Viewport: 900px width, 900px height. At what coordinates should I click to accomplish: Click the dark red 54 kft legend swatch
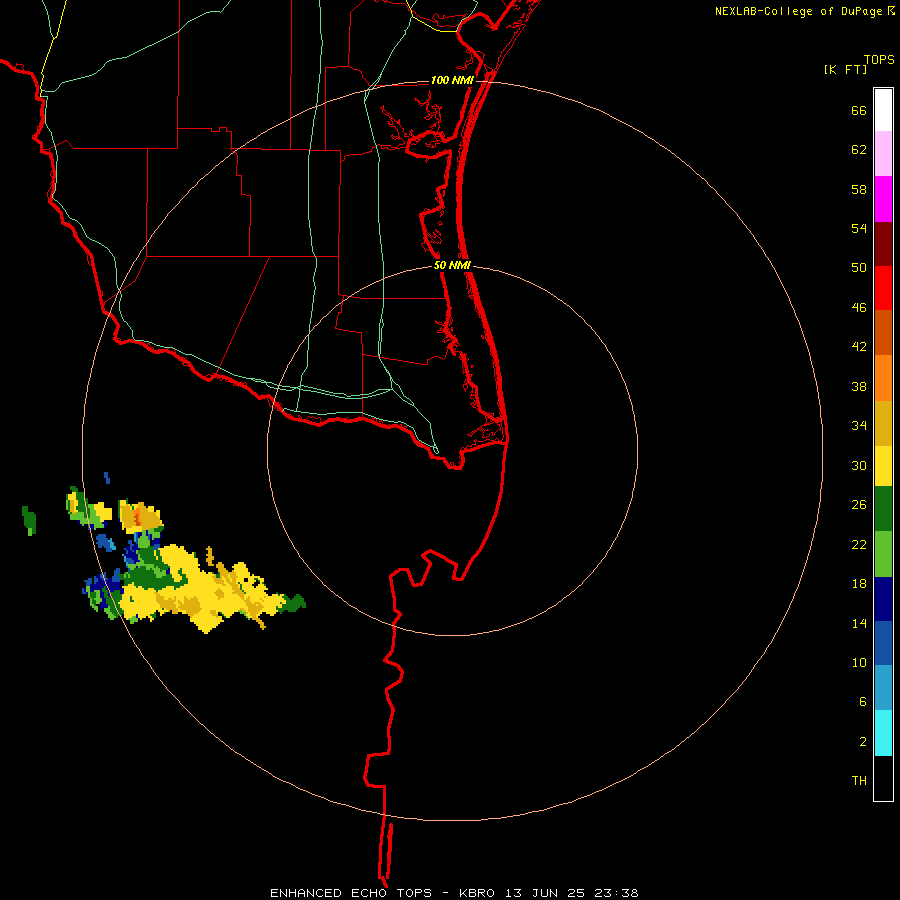point(883,245)
